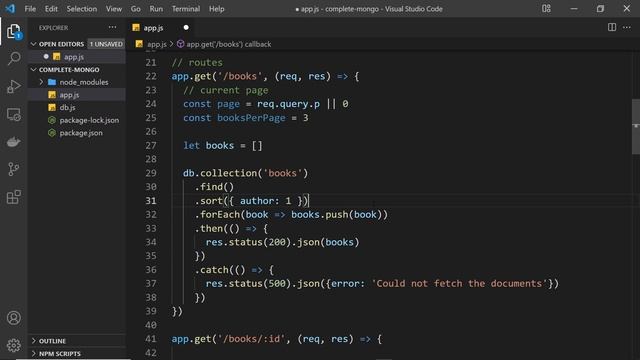Open the Edit menu
640x360 pixels.
(51, 9)
